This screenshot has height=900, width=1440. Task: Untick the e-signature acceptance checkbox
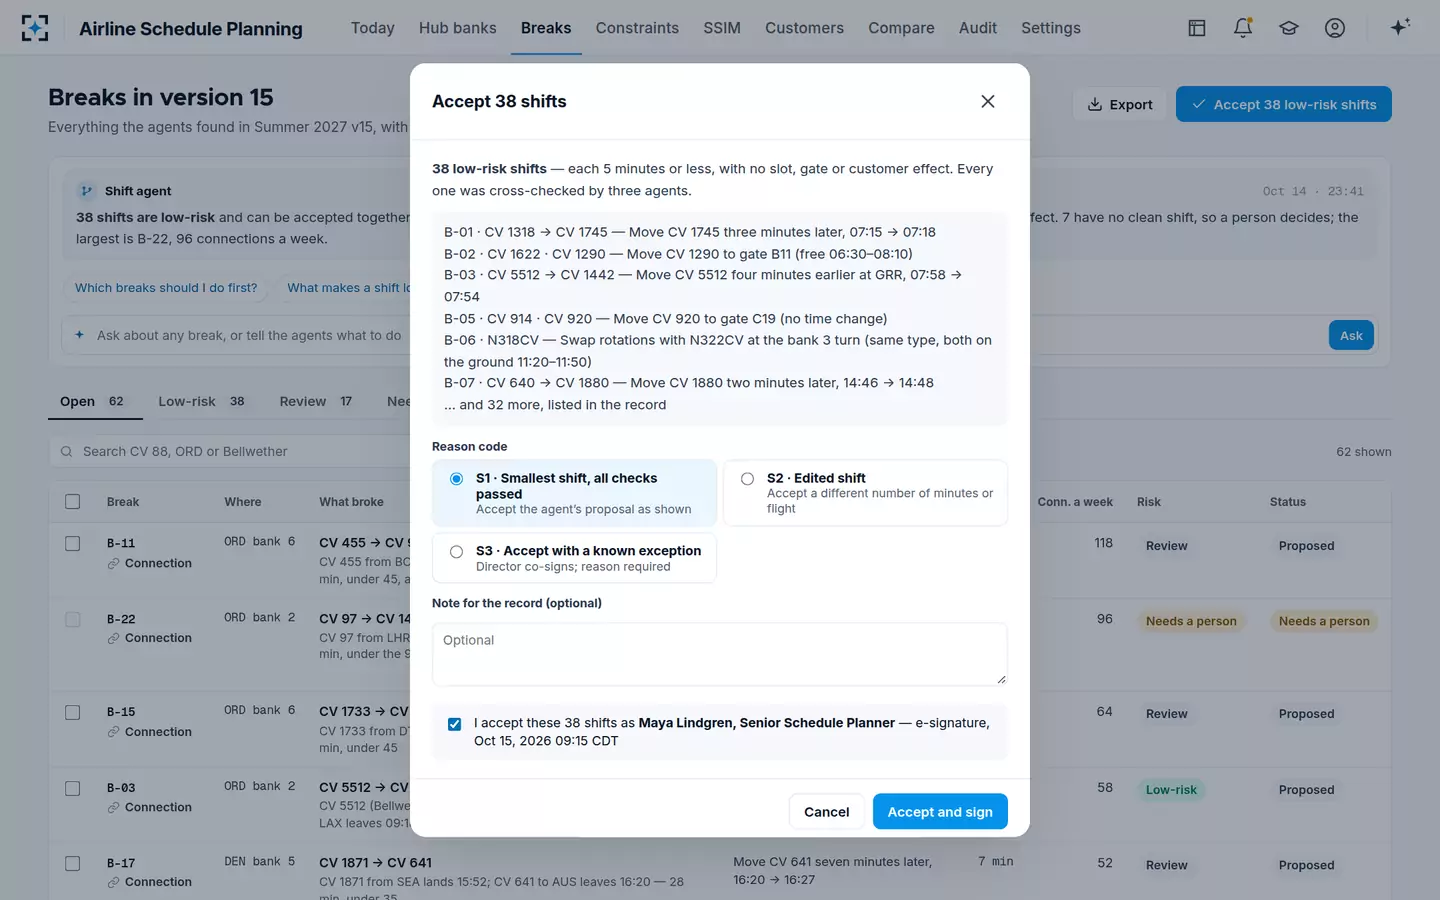455,724
